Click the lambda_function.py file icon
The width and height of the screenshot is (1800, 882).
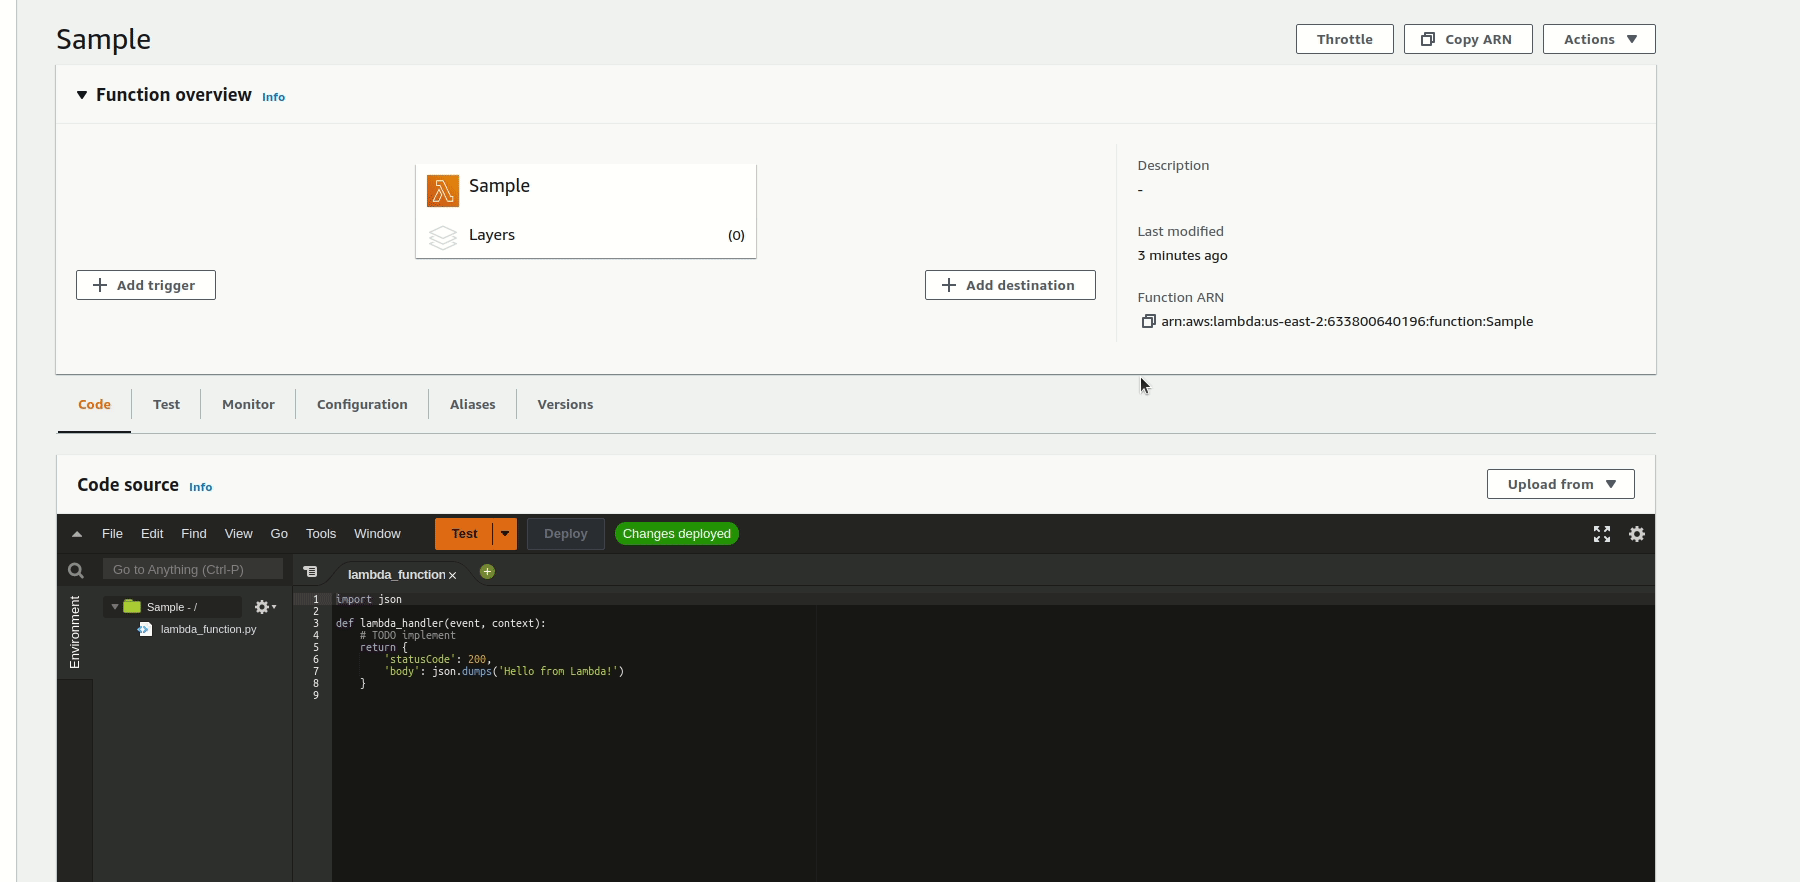145,629
